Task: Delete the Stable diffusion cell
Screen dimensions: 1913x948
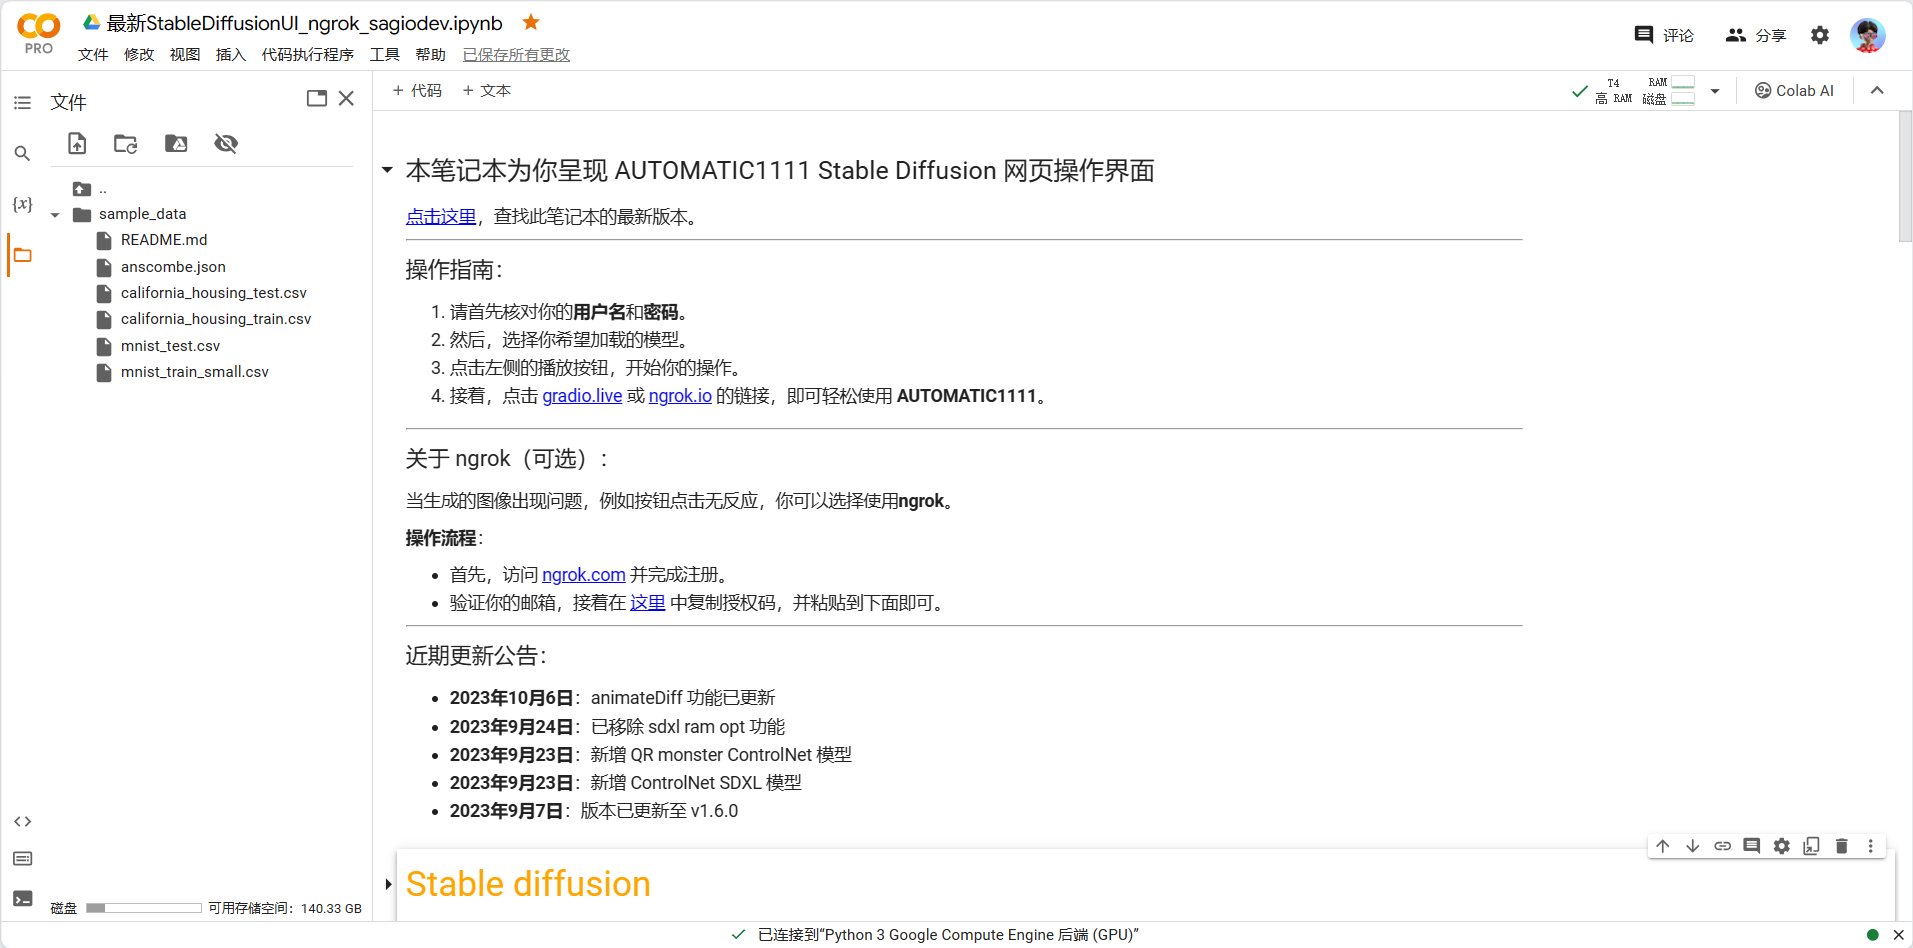Action: [1840, 846]
